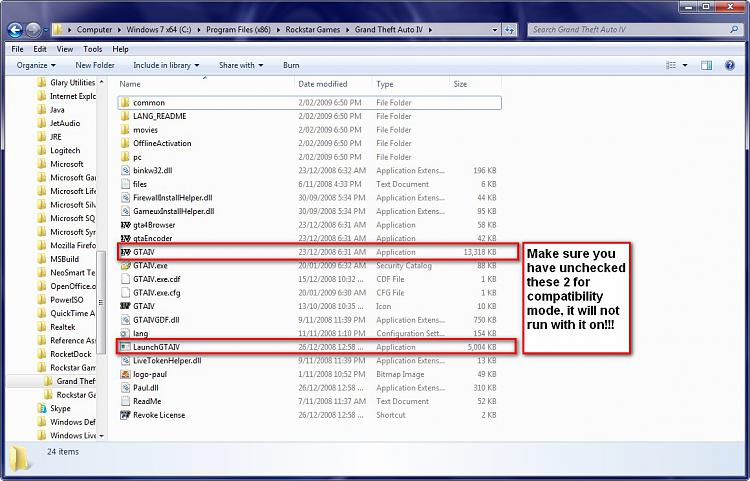Click the ReadMe text document icon
This screenshot has height=481, width=750.
click(125, 401)
